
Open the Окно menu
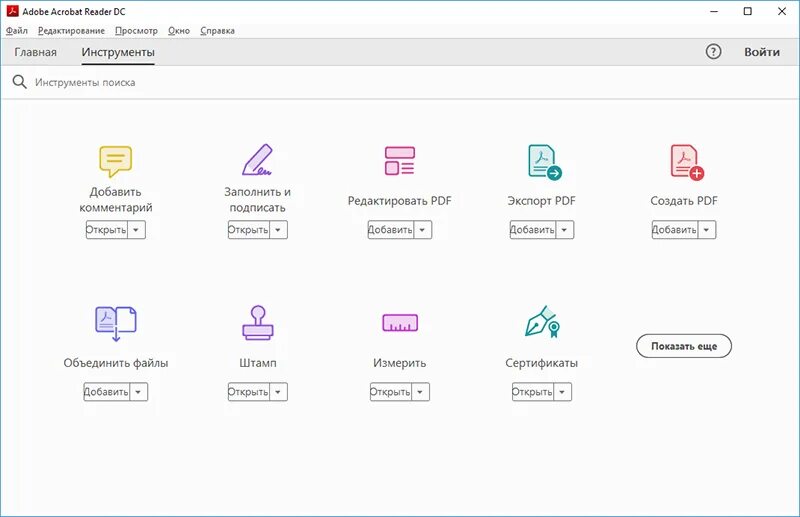[179, 31]
